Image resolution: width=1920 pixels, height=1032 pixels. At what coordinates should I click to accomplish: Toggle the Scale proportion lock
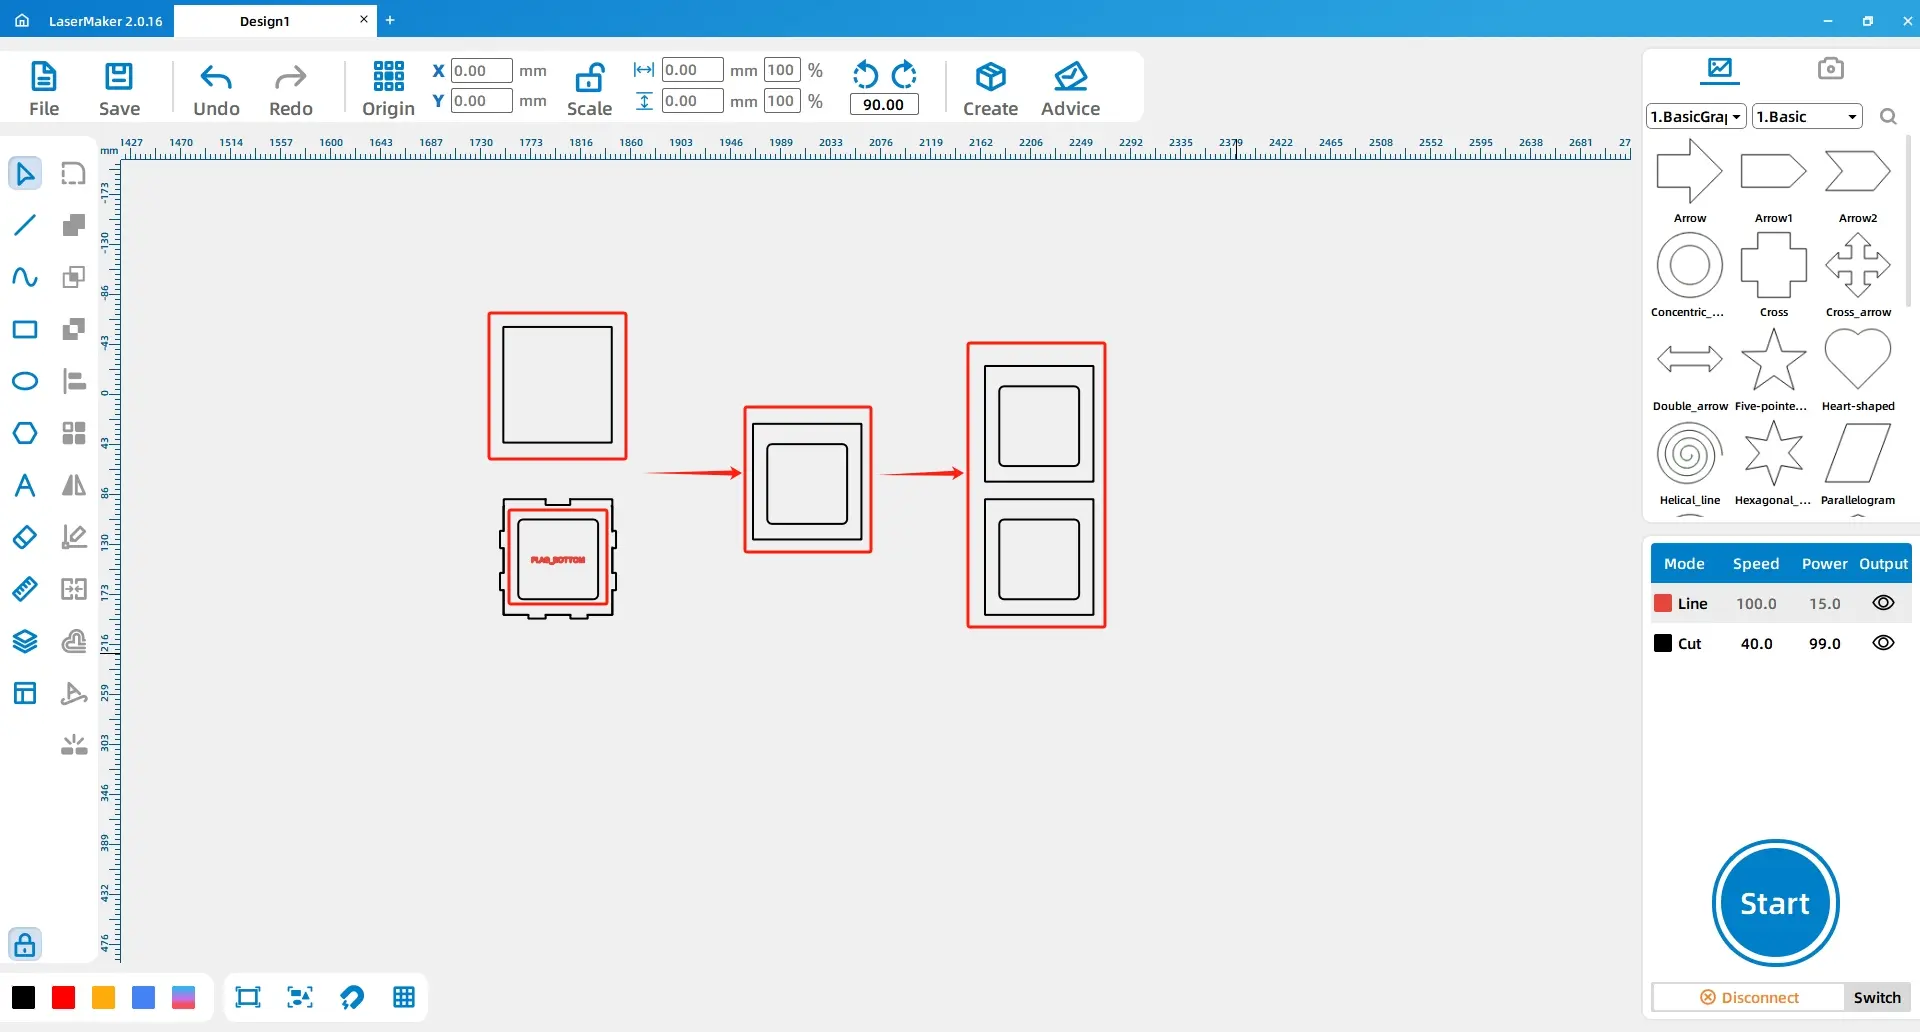click(590, 88)
